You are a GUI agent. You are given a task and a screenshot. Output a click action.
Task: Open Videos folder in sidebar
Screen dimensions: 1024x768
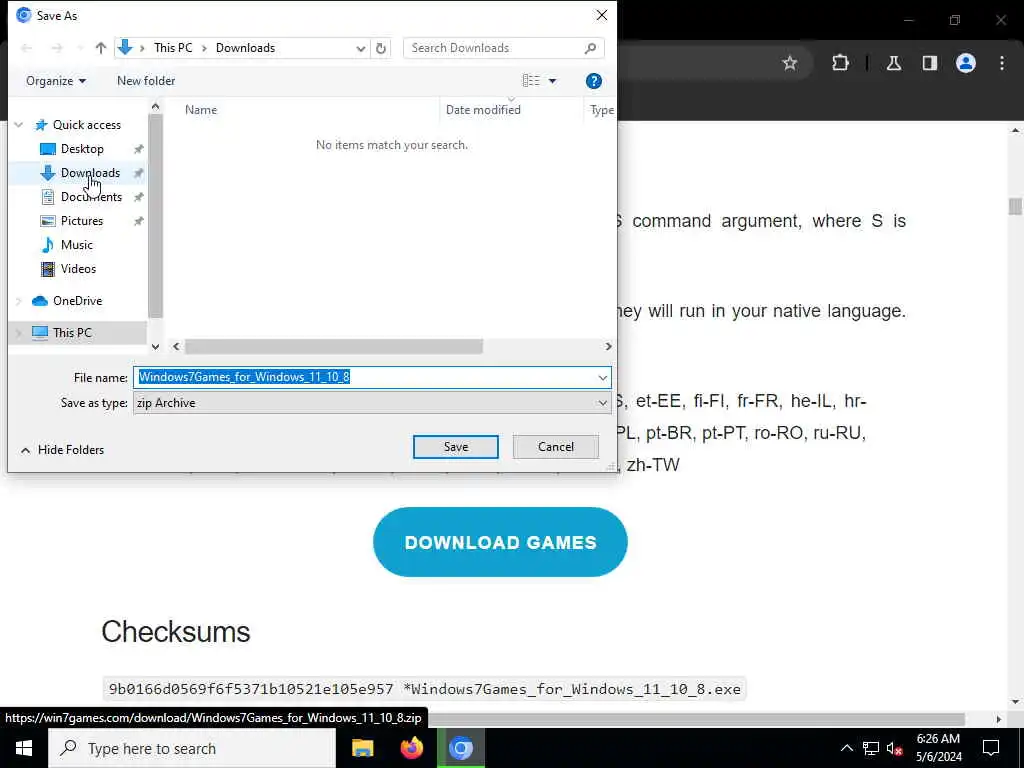(78, 269)
